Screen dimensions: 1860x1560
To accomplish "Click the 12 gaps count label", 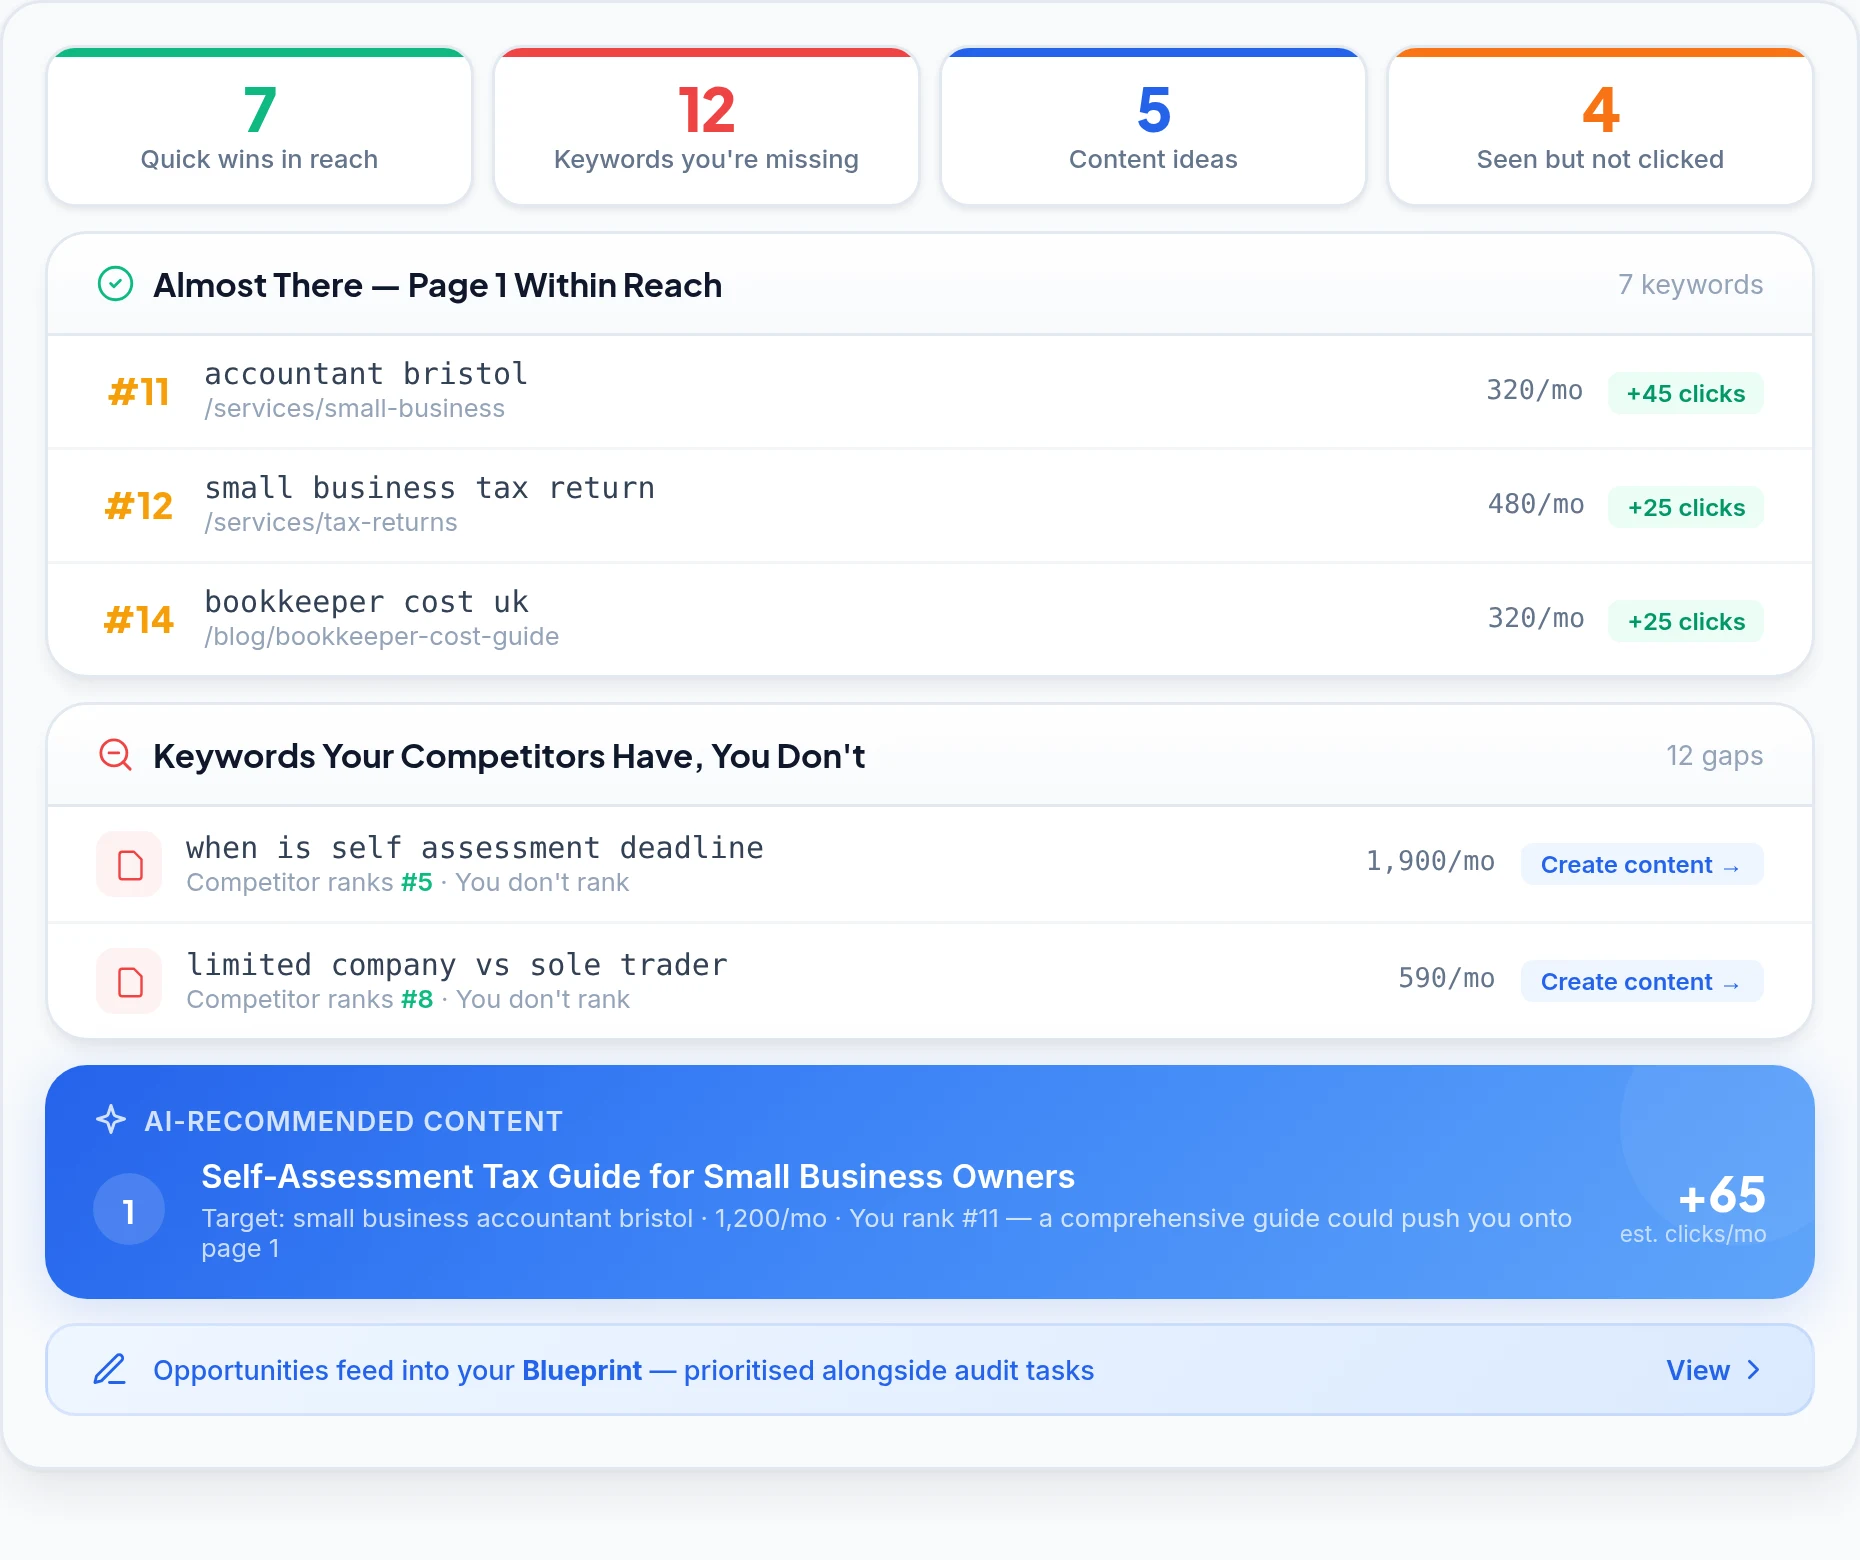I will 1715,756.
